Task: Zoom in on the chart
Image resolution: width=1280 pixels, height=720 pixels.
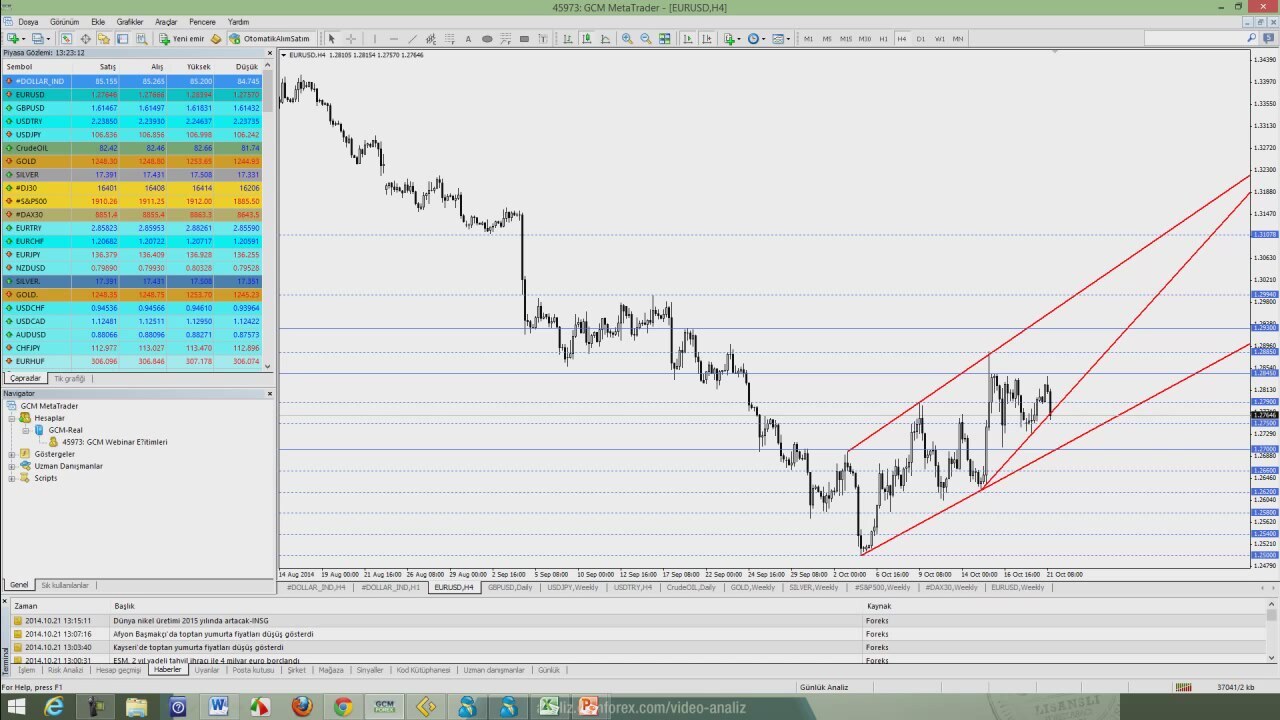Action: tap(627, 39)
